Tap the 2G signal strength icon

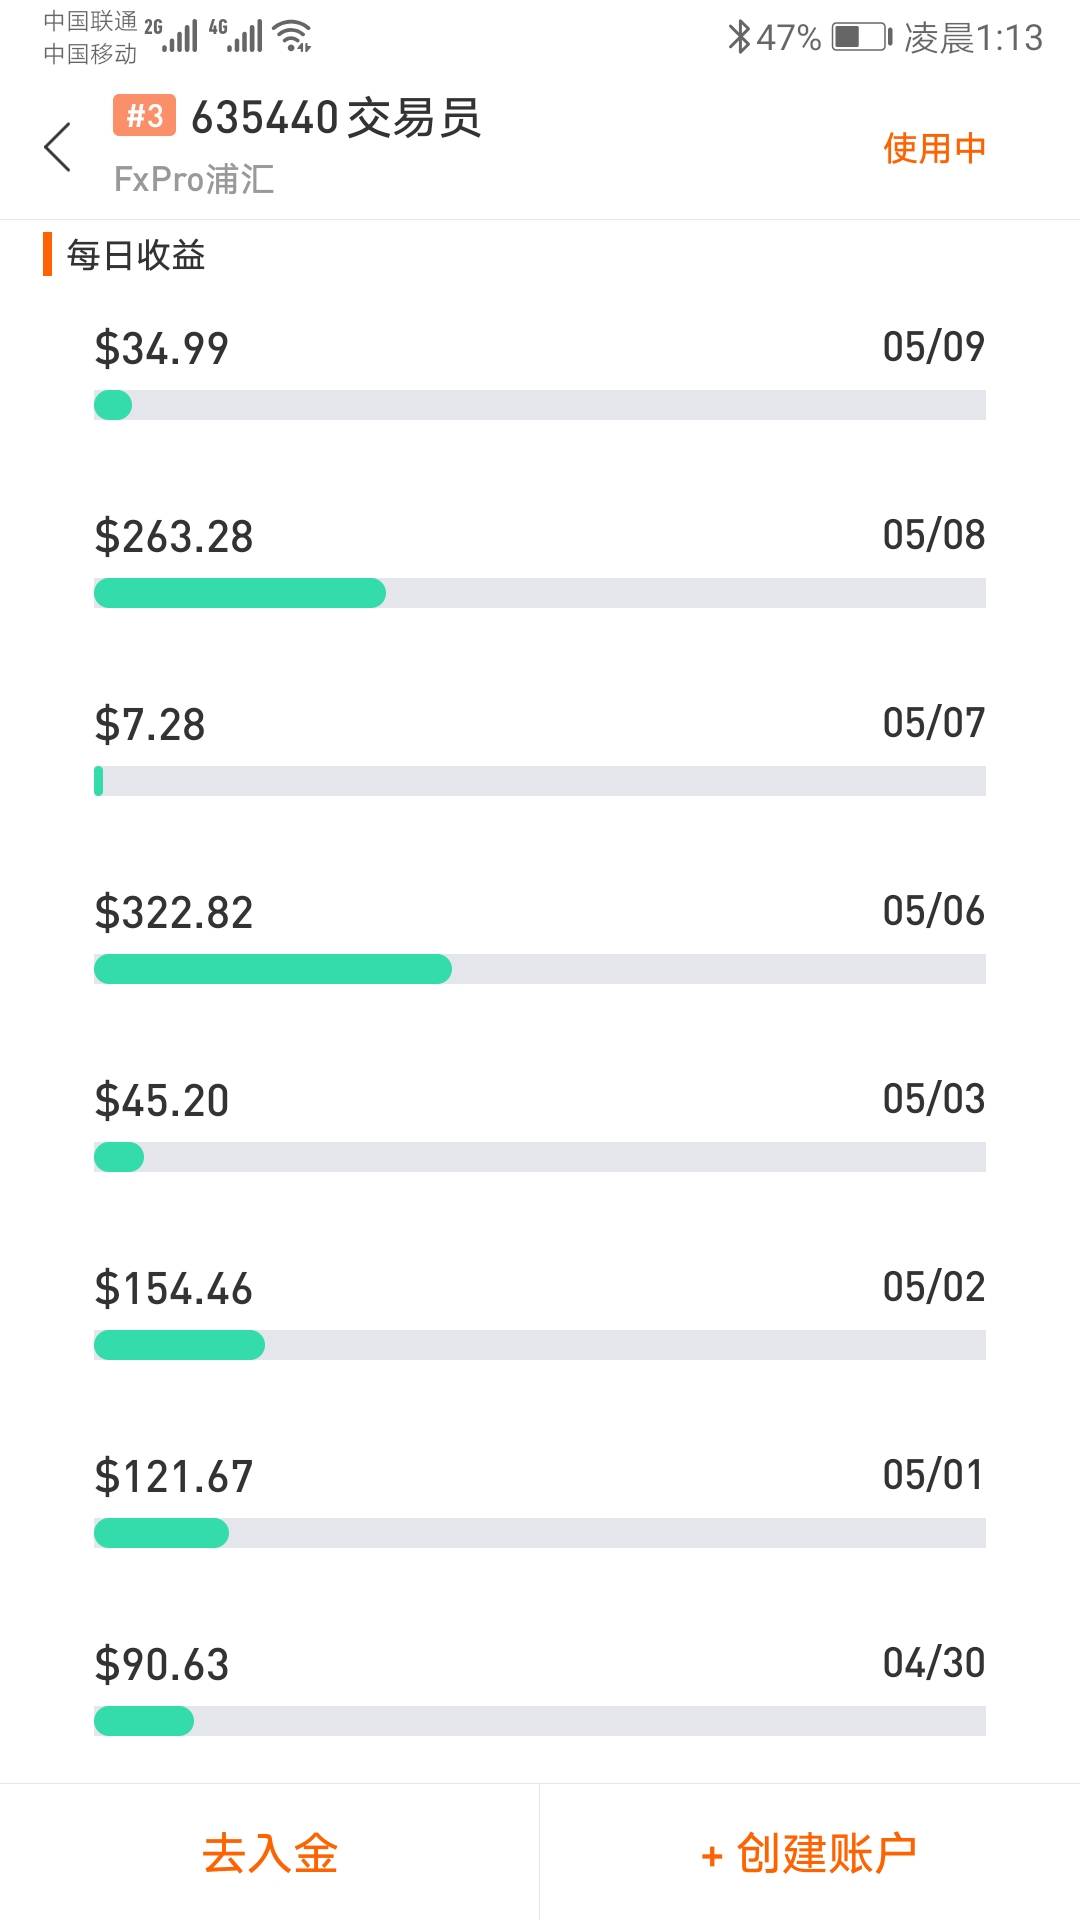(x=172, y=36)
